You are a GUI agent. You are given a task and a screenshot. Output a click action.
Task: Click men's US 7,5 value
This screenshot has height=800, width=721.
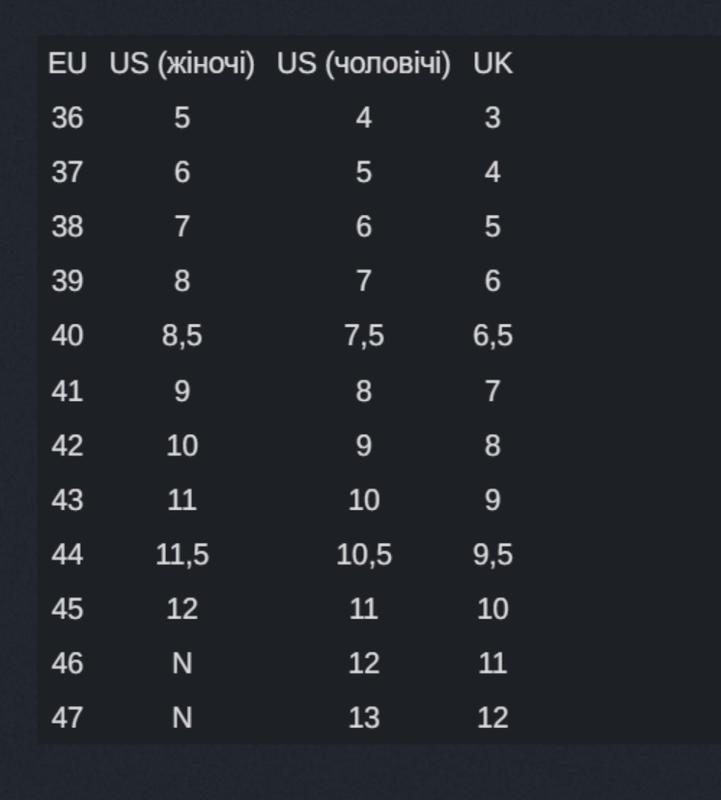click(364, 336)
